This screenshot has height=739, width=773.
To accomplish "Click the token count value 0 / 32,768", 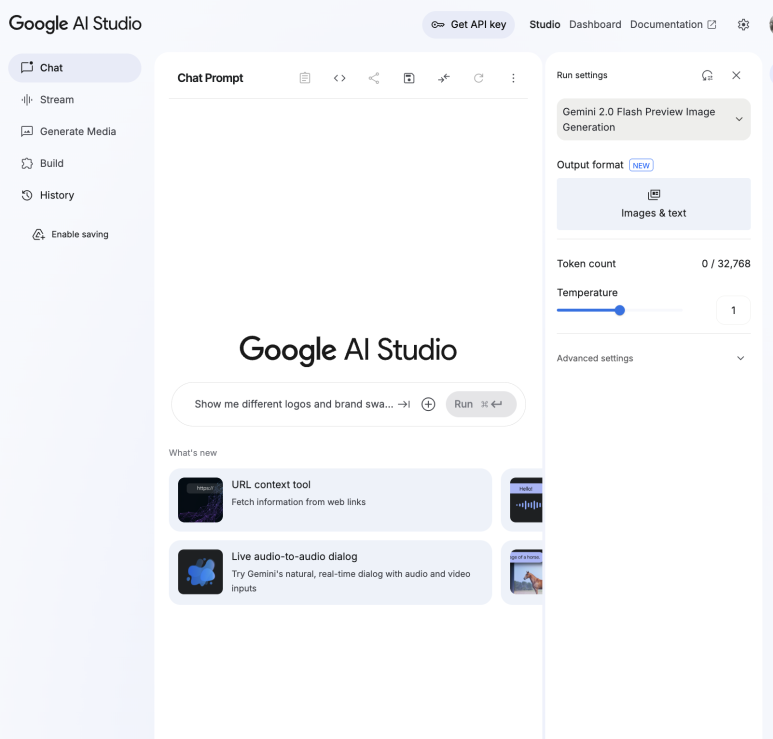I will [726, 264].
